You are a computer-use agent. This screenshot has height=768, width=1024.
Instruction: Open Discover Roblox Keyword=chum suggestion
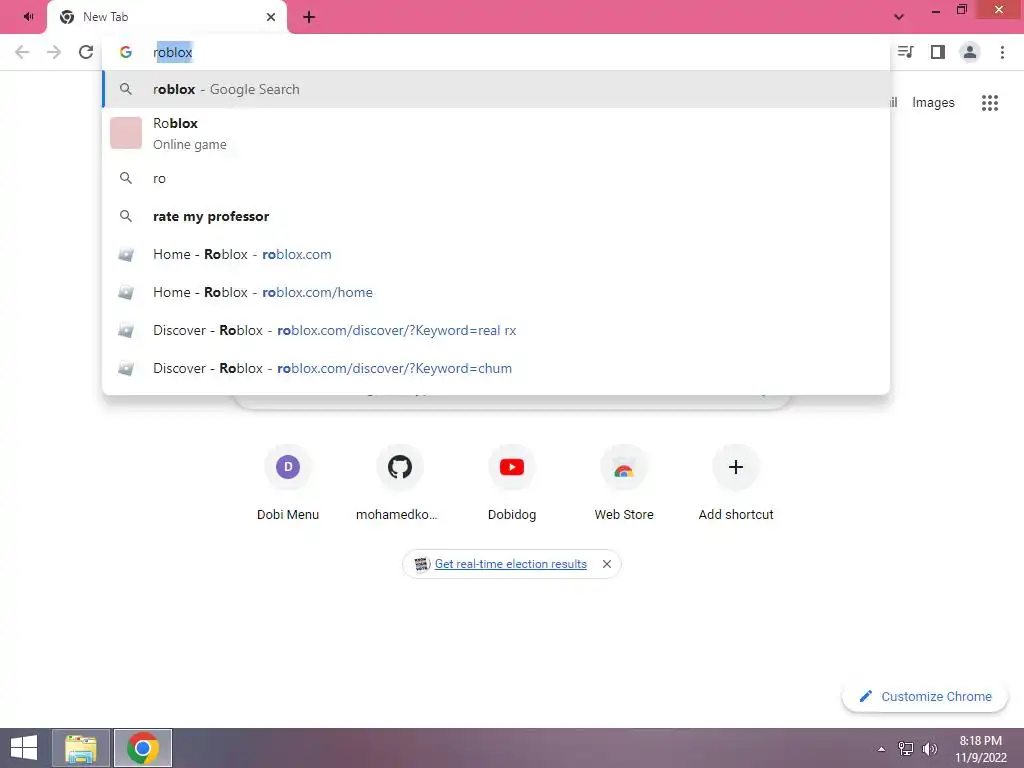pyautogui.click(x=496, y=368)
